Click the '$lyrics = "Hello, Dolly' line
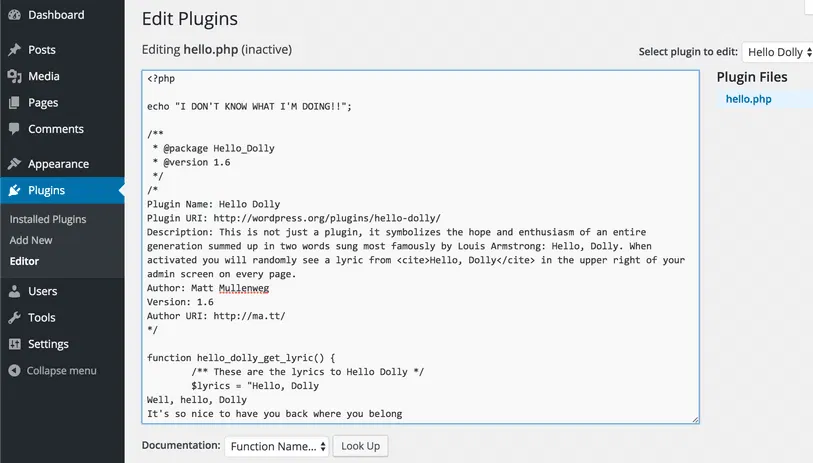 pos(255,386)
